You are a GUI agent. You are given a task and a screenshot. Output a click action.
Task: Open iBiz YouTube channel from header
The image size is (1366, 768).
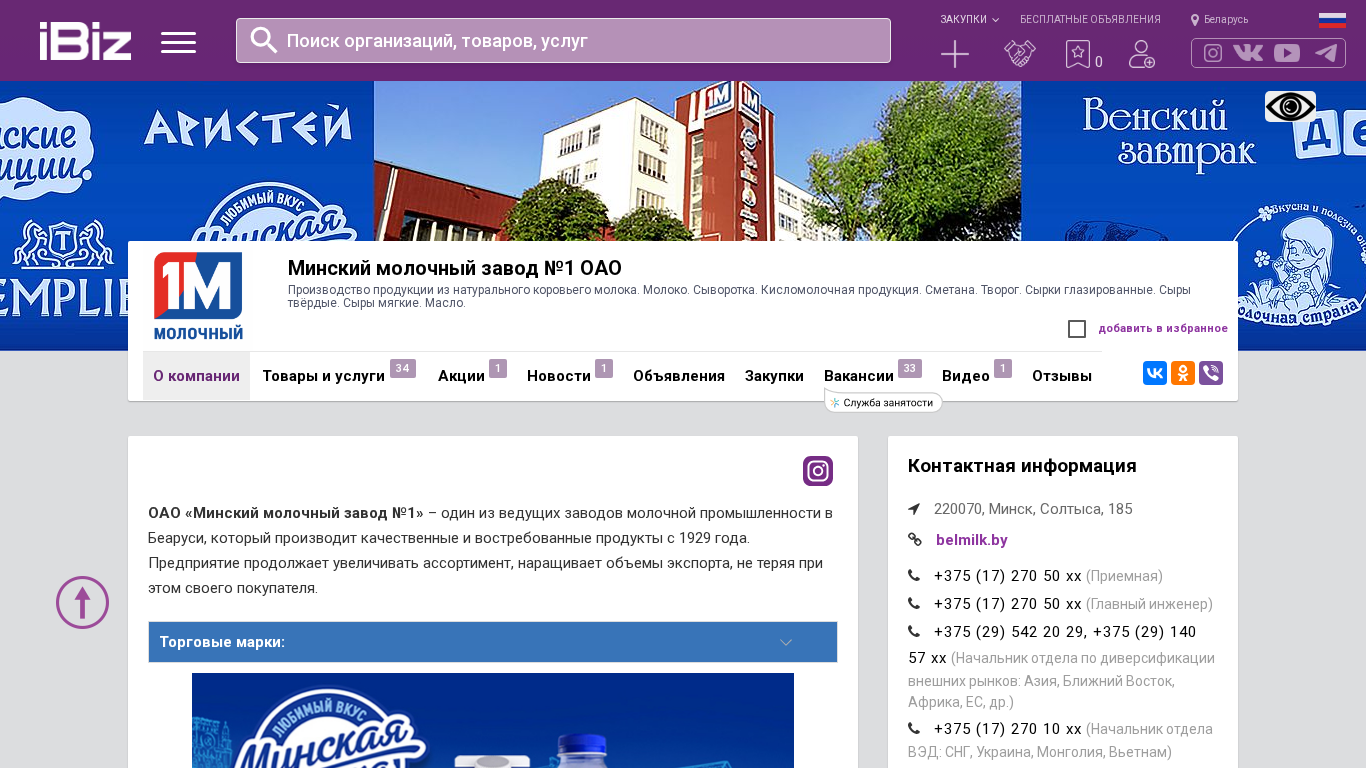click(1287, 53)
